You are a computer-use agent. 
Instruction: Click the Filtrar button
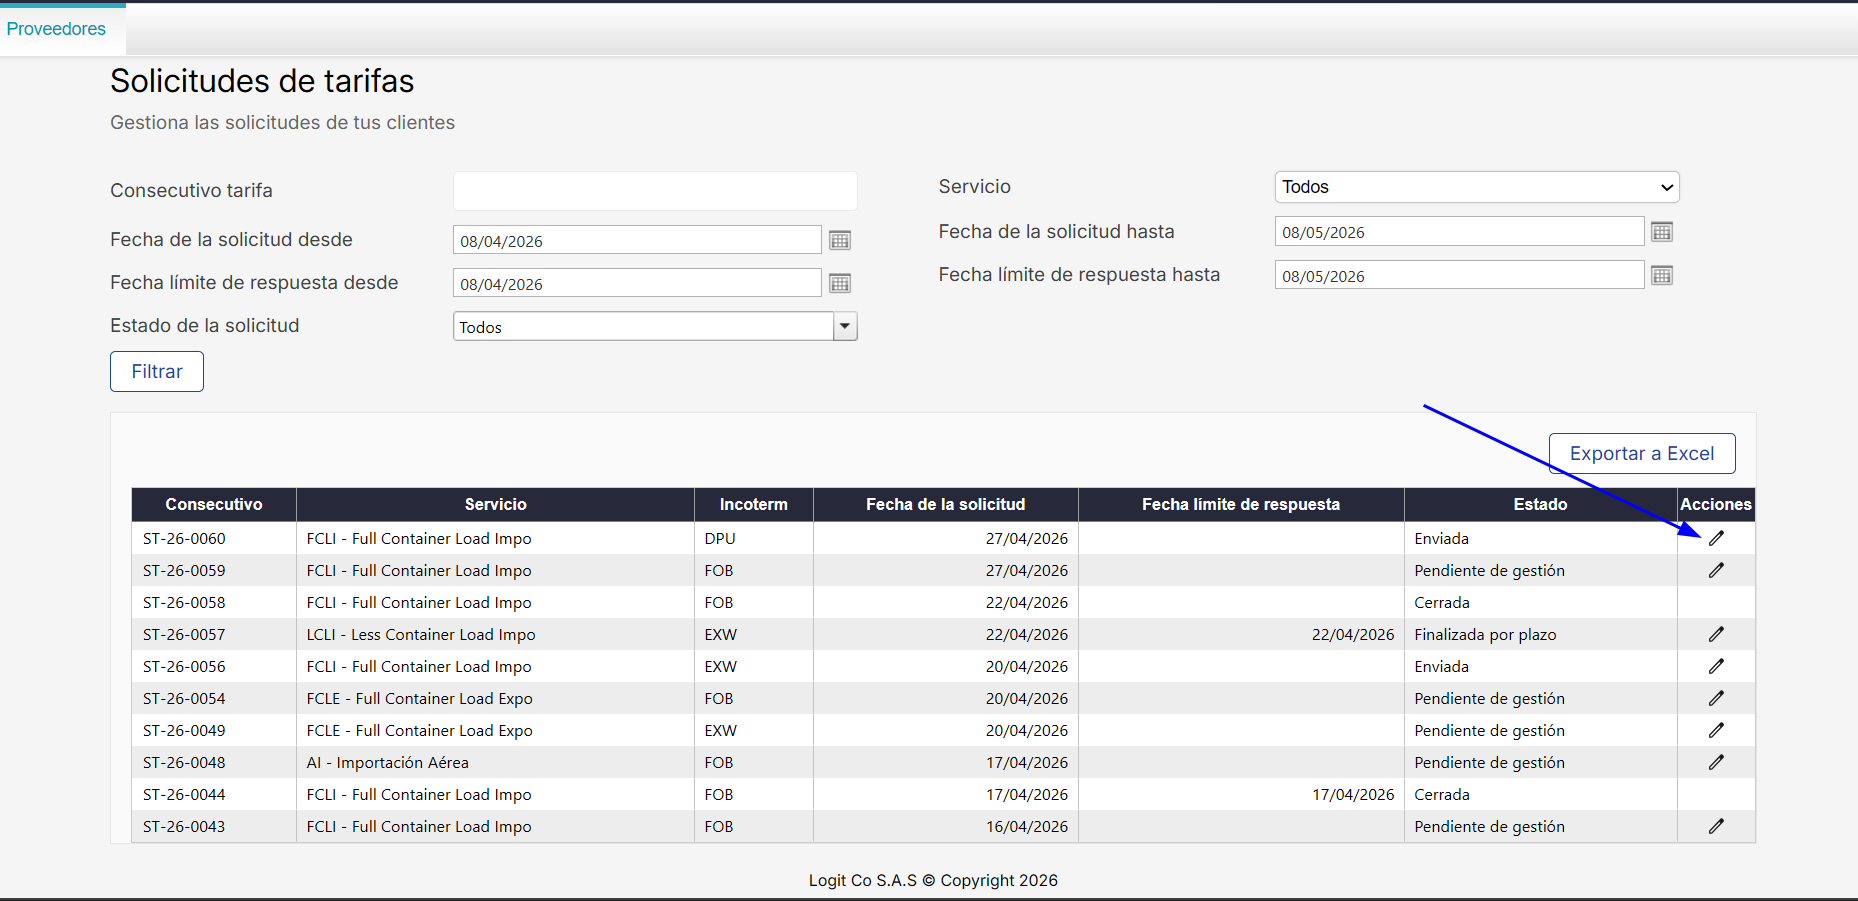[x=157, y=371]
